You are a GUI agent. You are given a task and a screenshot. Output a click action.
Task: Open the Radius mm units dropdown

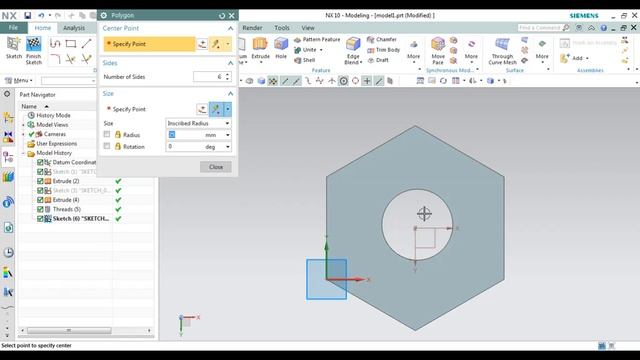(227, 135)
